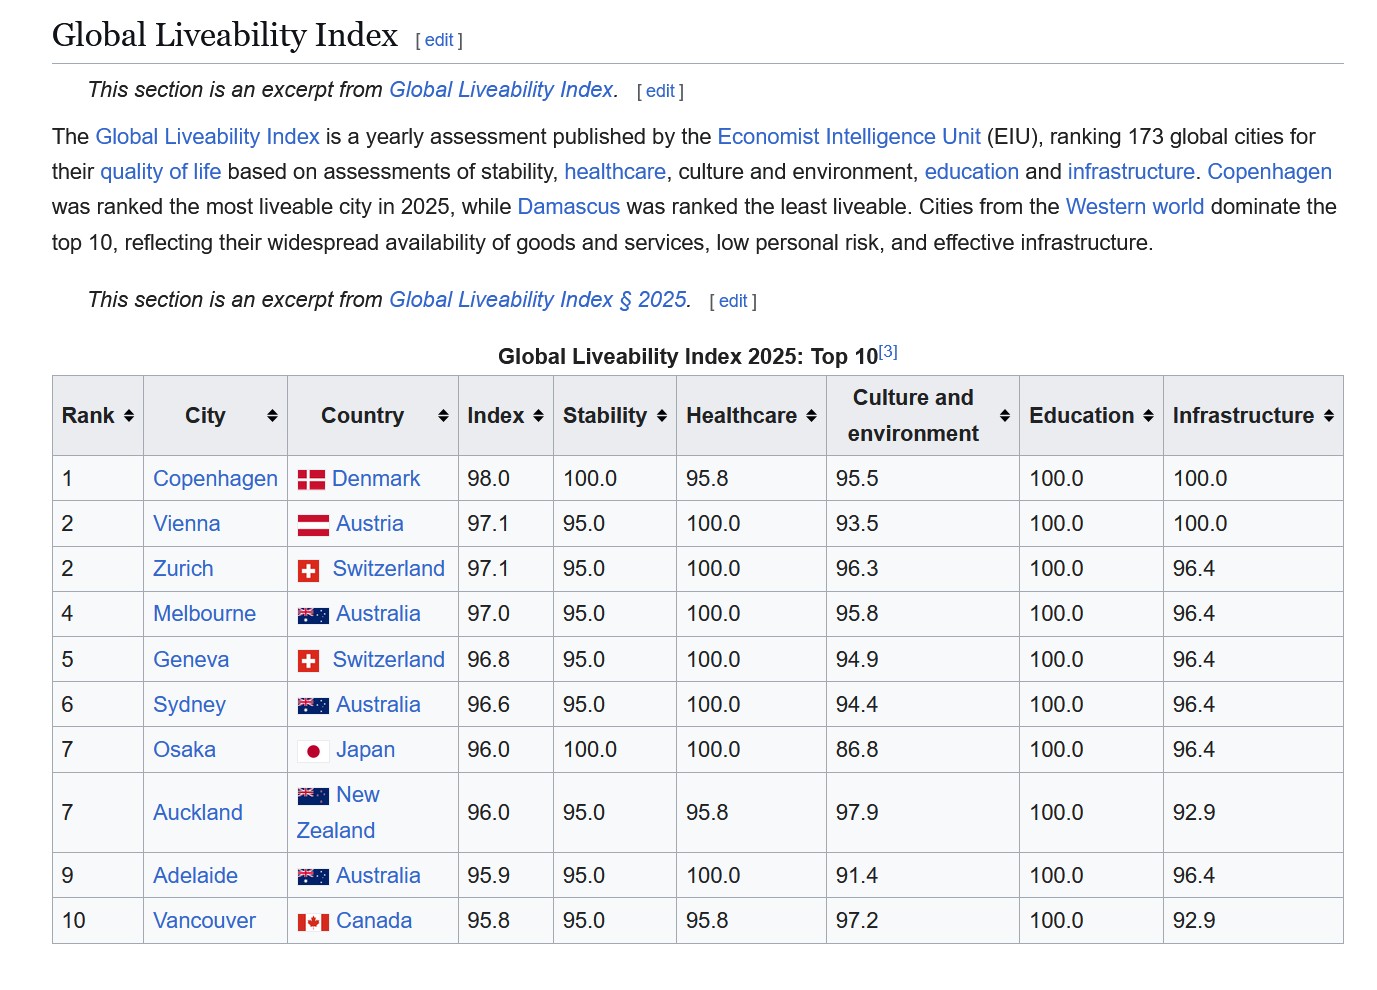The image size is (1377, 990).
Task: Click the Canada flag icon
Action: [x=313, y=922]
